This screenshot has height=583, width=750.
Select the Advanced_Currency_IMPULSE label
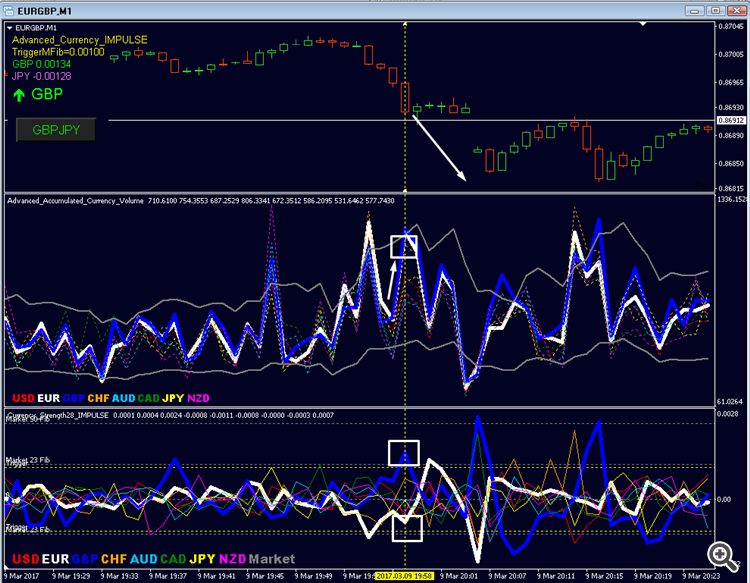79,40
